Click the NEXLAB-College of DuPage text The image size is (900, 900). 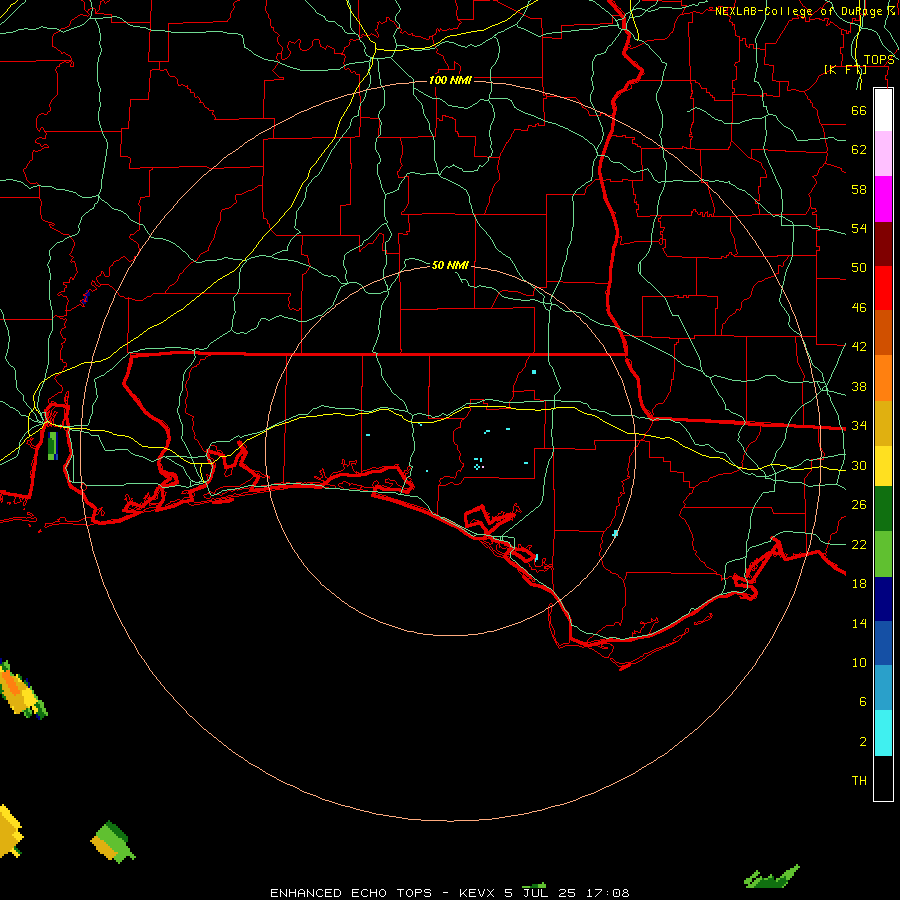point(804,11)
